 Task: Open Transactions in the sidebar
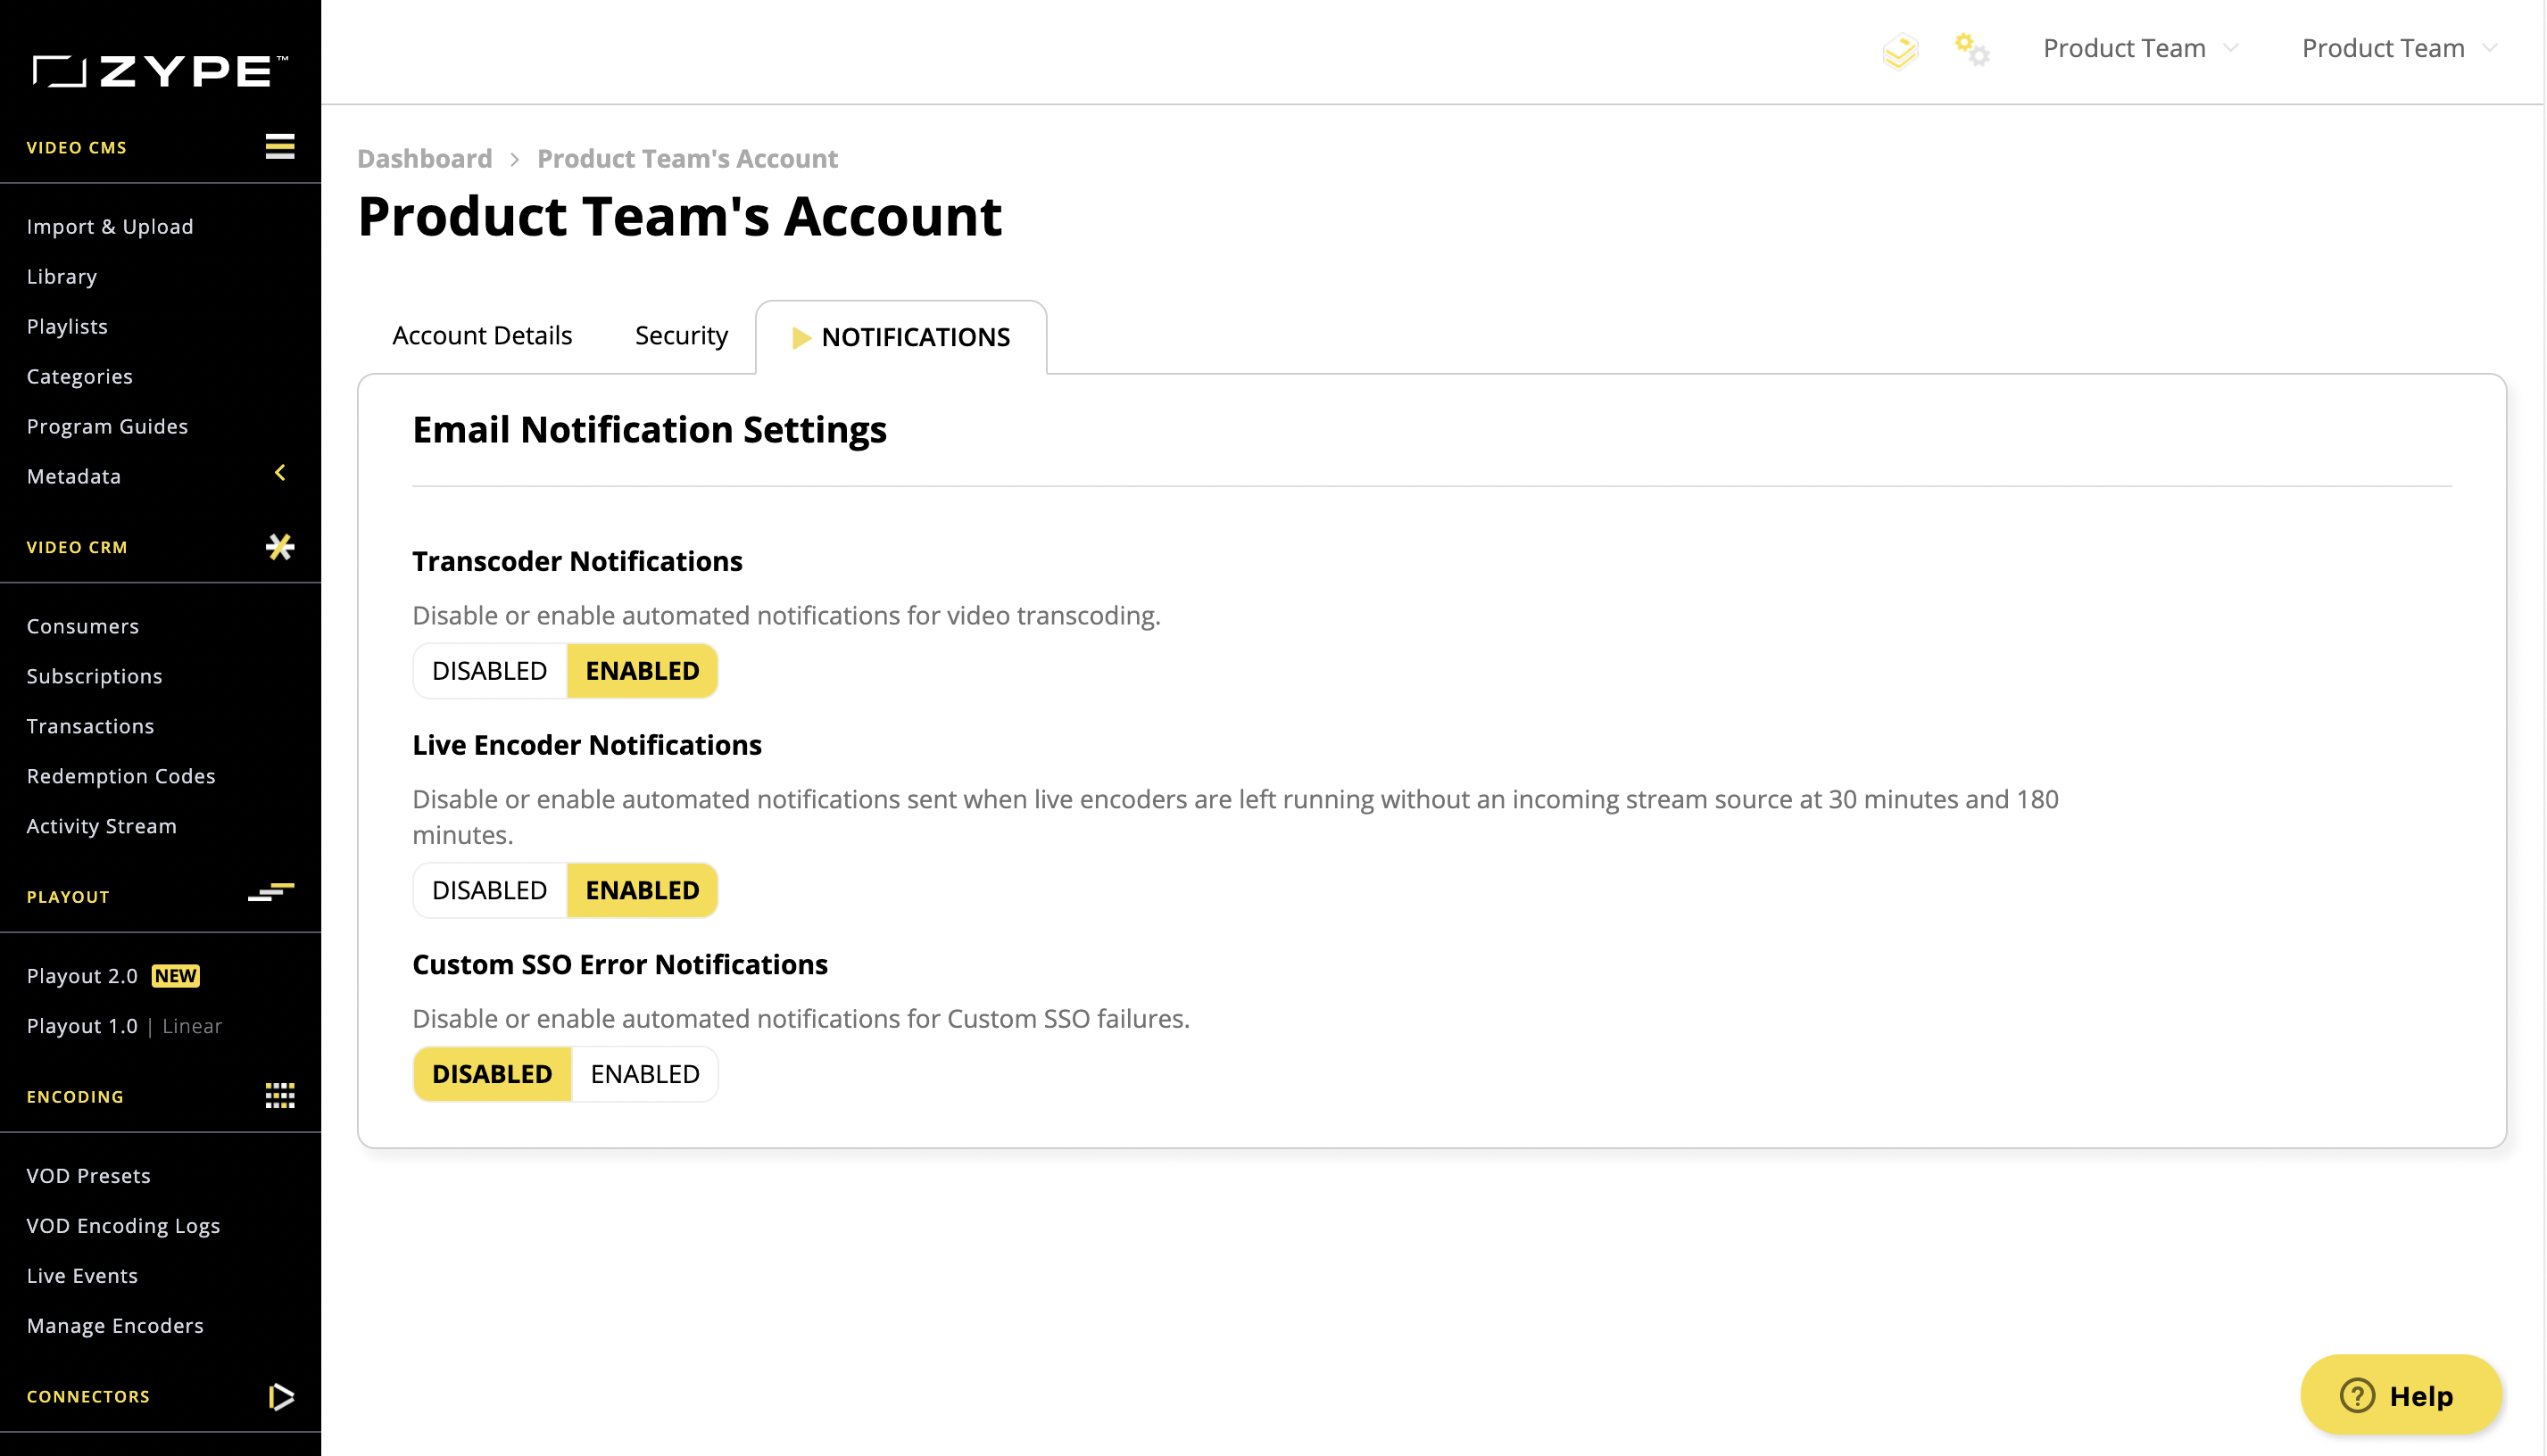[90, 726]
